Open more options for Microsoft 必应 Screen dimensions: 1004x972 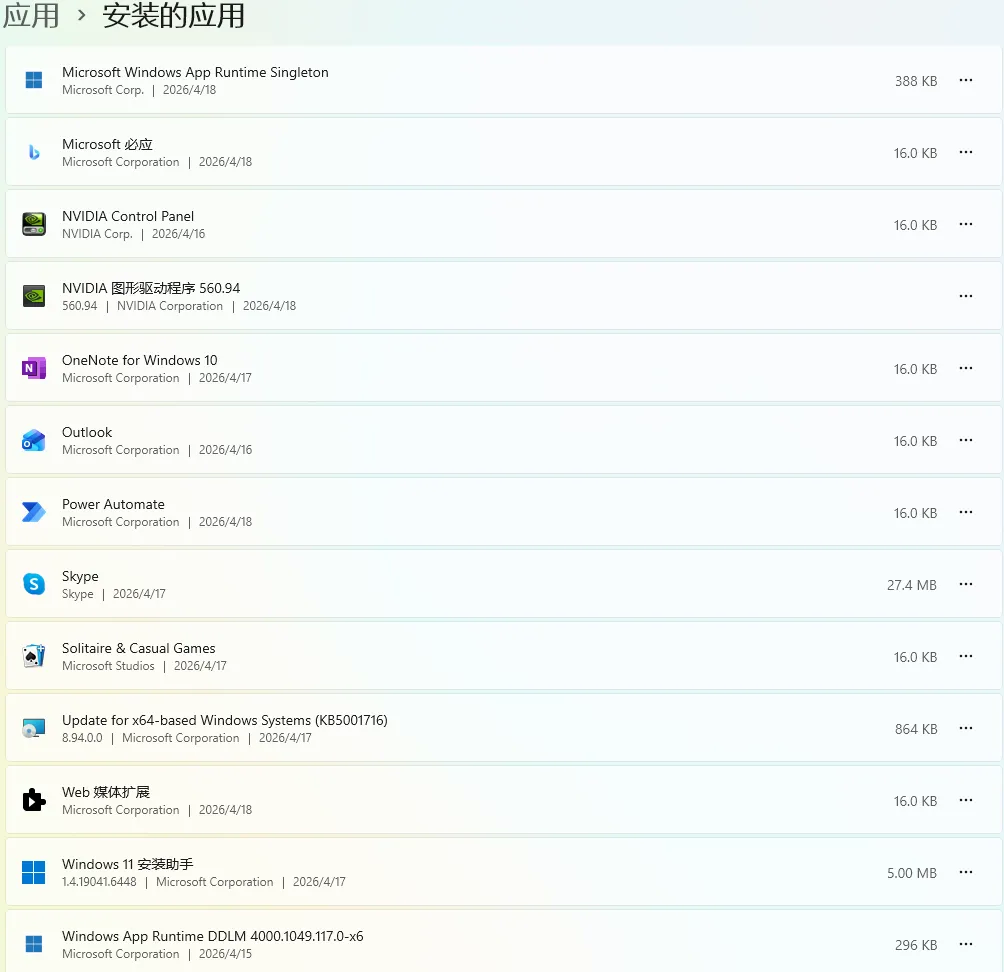click(x=966, y=152)
